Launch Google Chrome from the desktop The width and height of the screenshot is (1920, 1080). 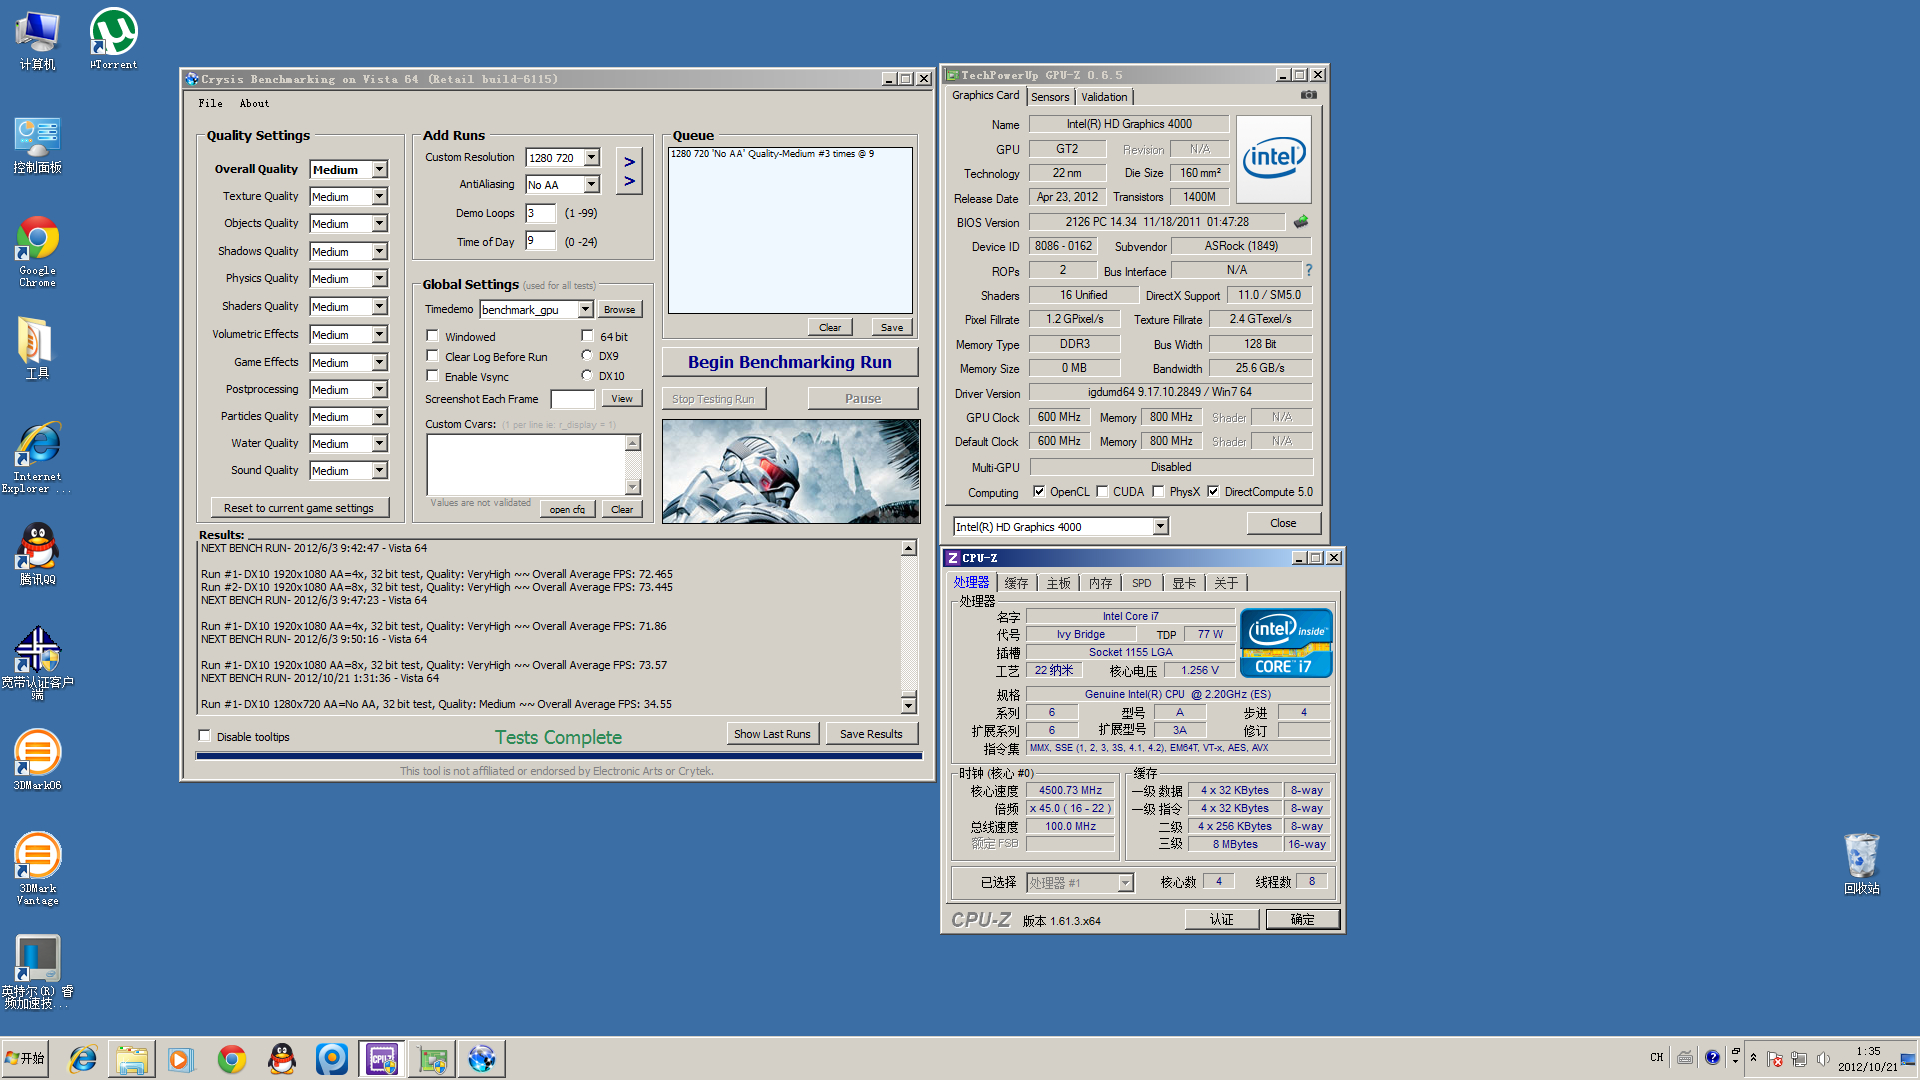[37, 251]
